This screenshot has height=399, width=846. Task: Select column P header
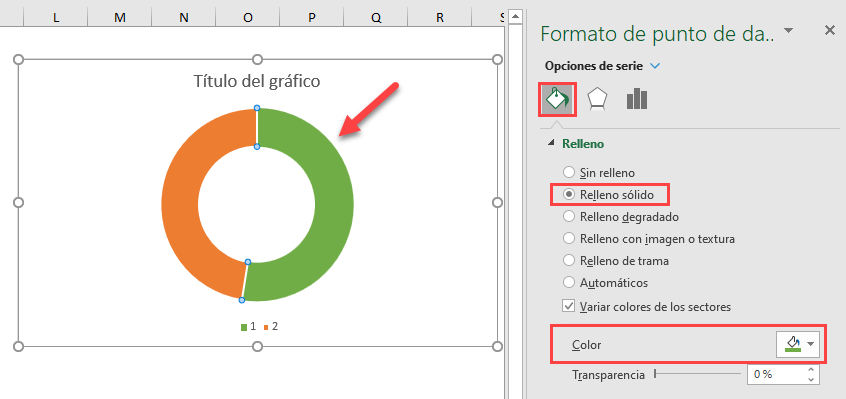coord(312,17)
